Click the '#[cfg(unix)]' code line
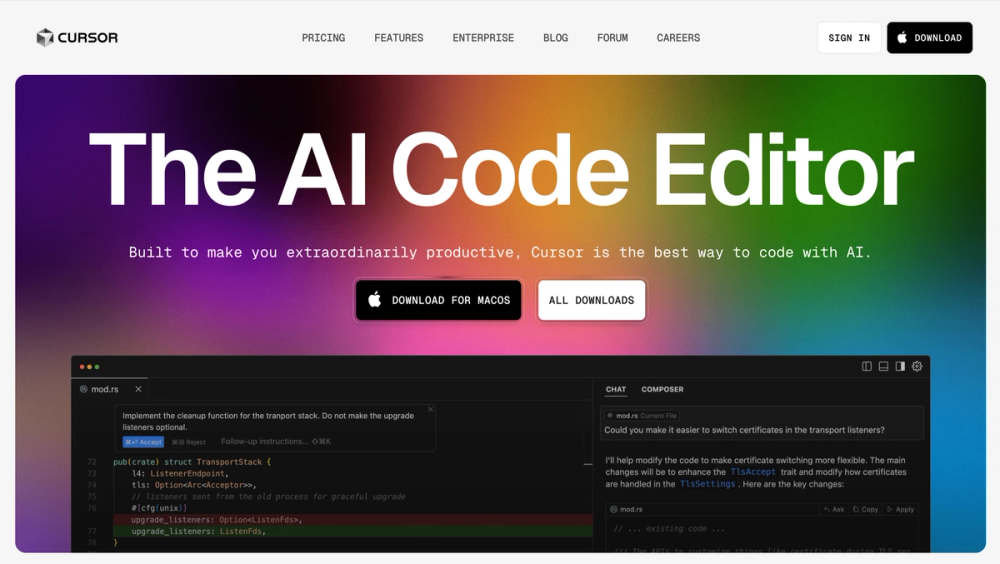 (x=159, y=508)
